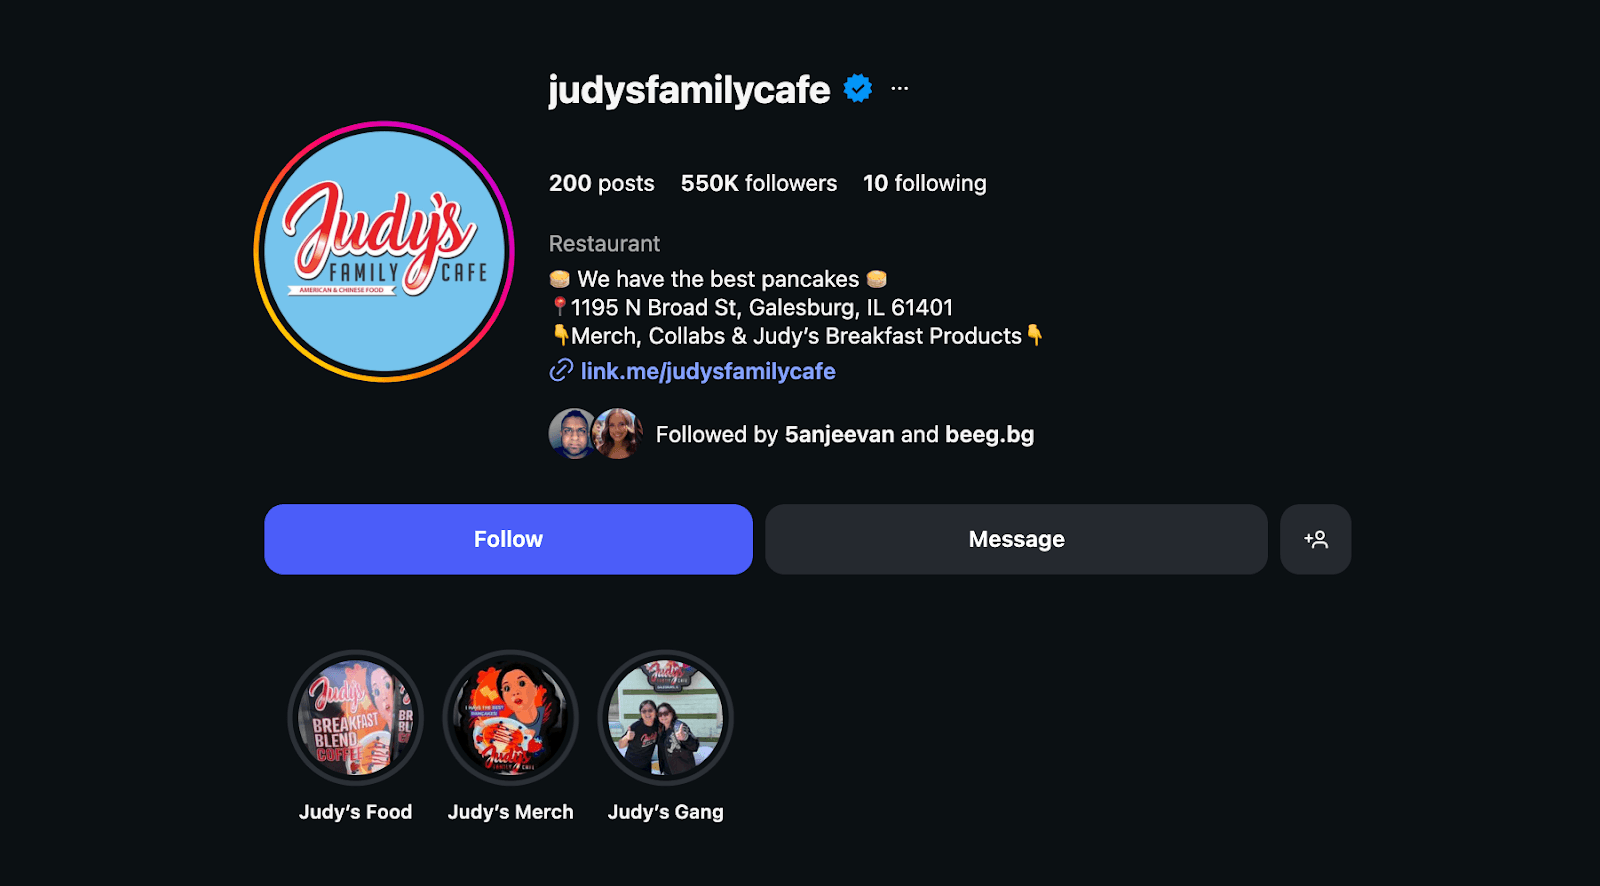The height and width of the screenshot is (886, 1600).
Task: Click the add-person suggestions icon button
Action: point(1315,539)
